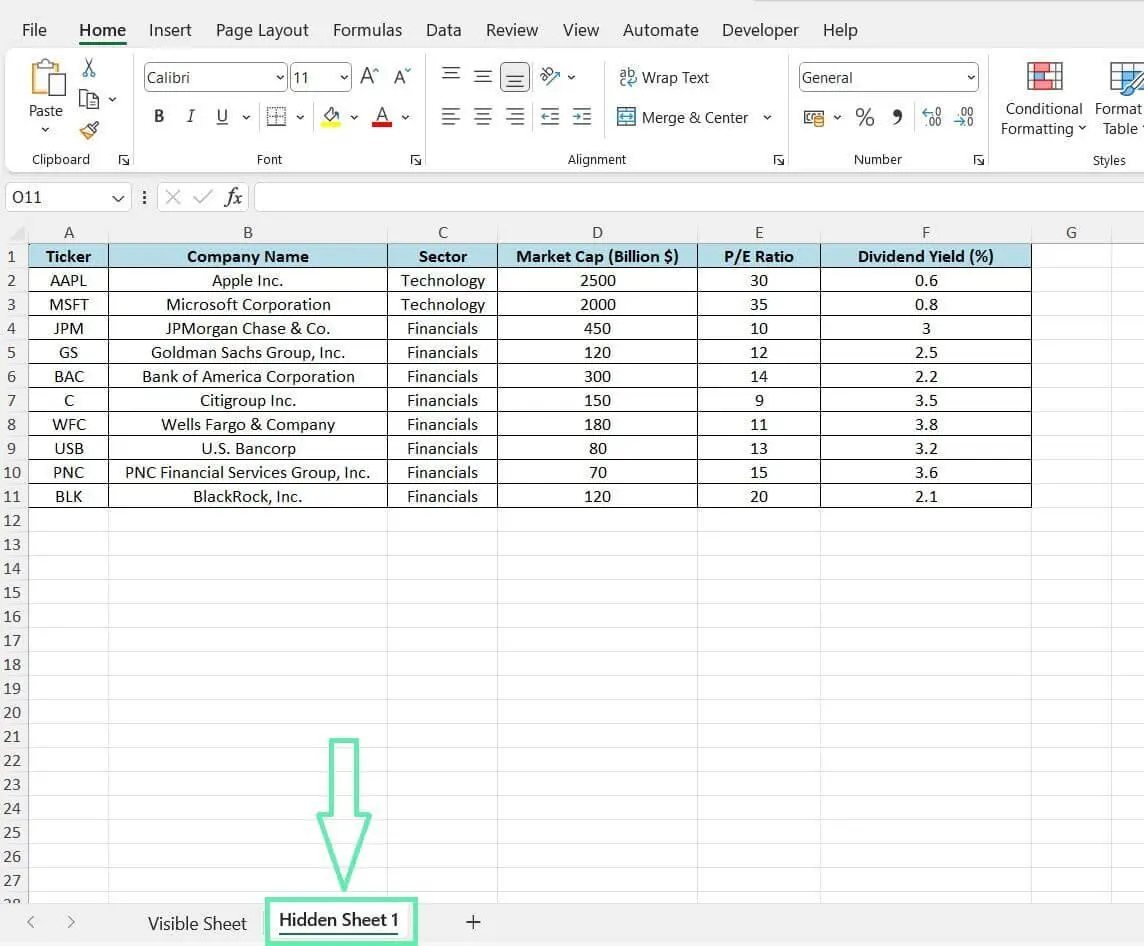Open Font settings dialog launcher
The width and height of the screenshot is (1144, 946).
point(416,160)
